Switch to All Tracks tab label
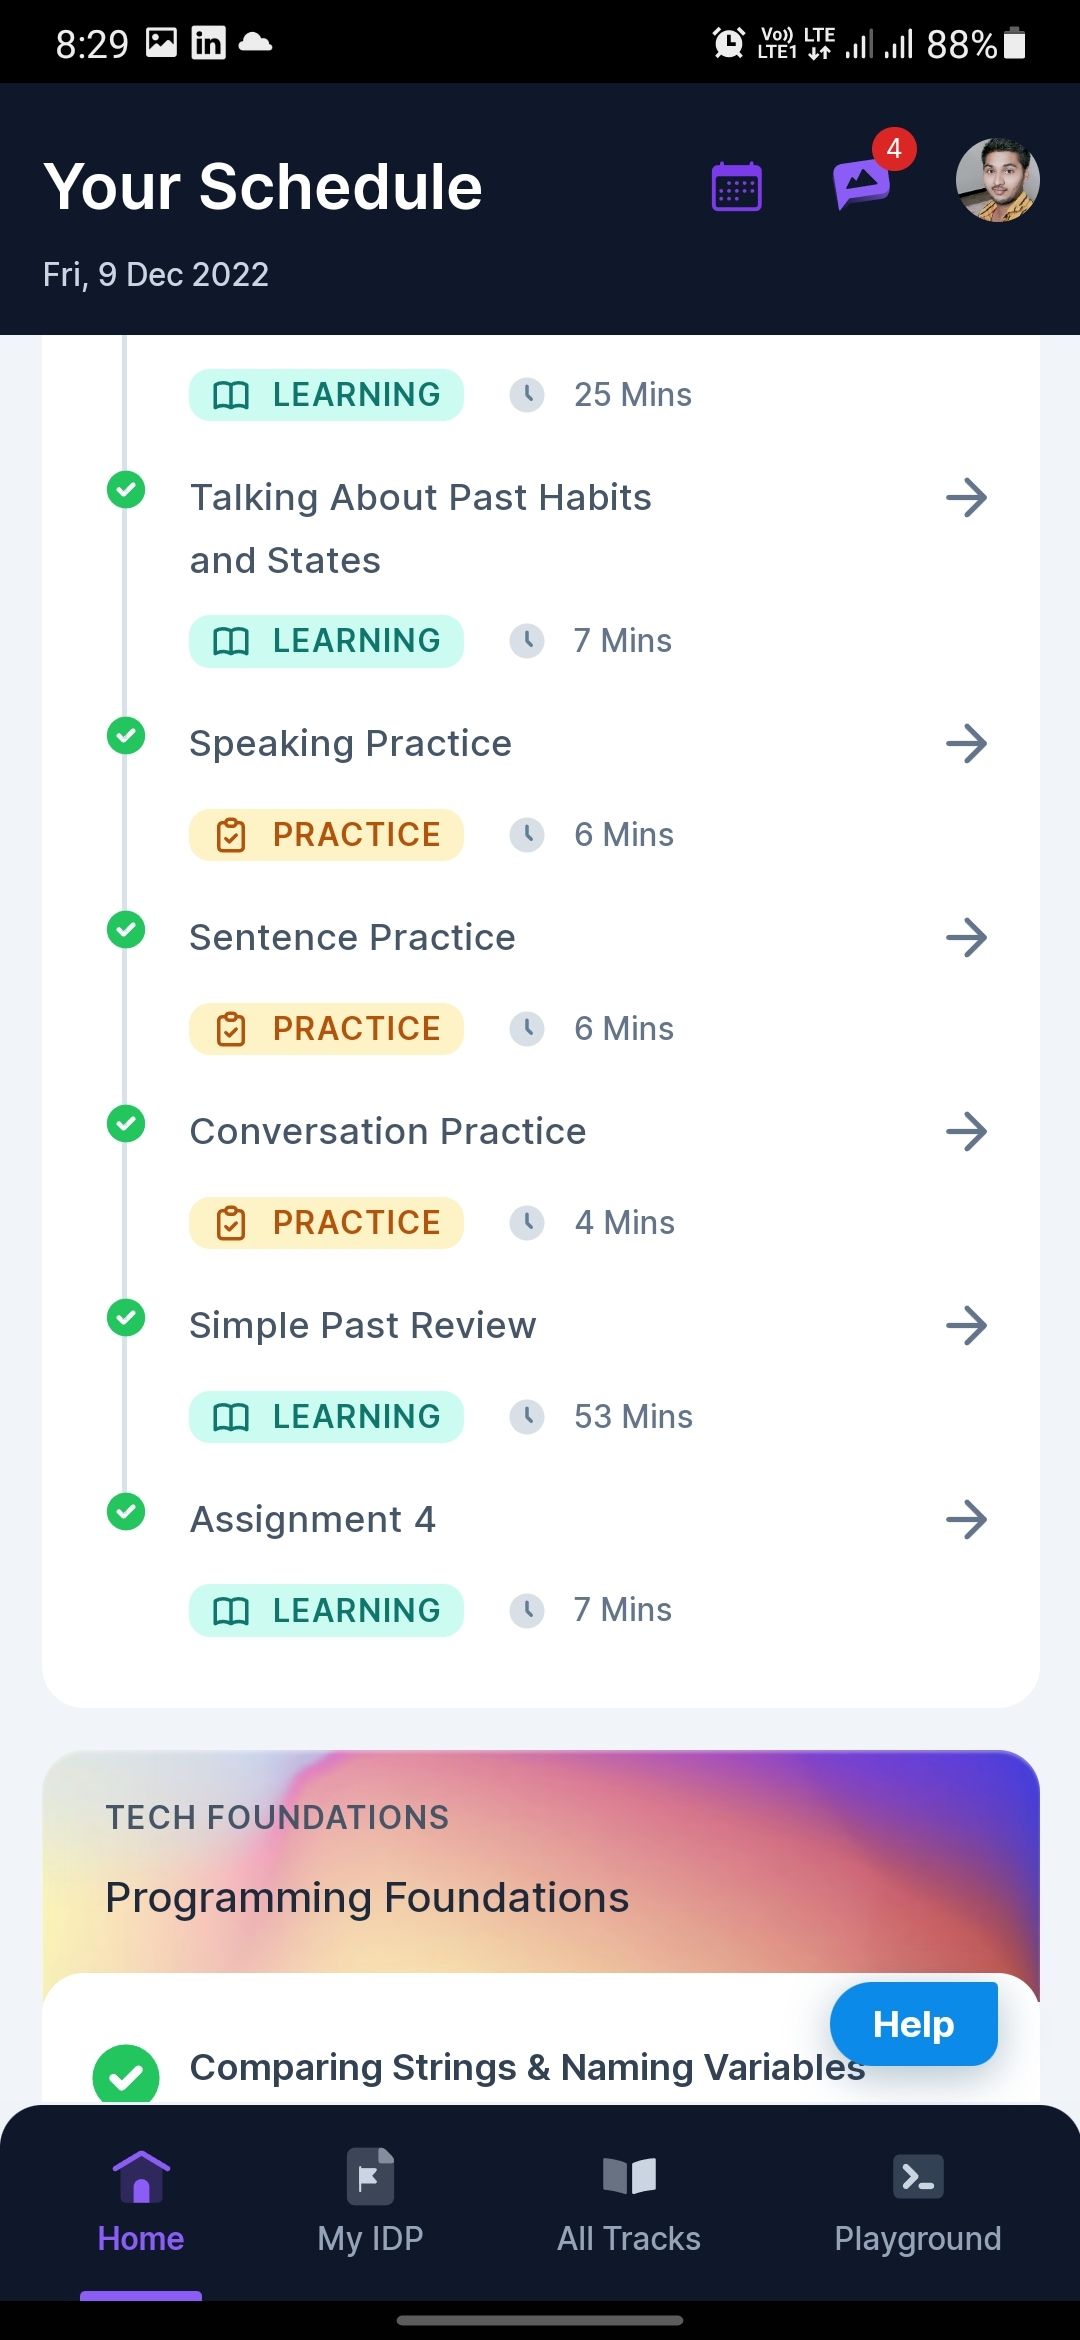 click(x=629, y=2238)
